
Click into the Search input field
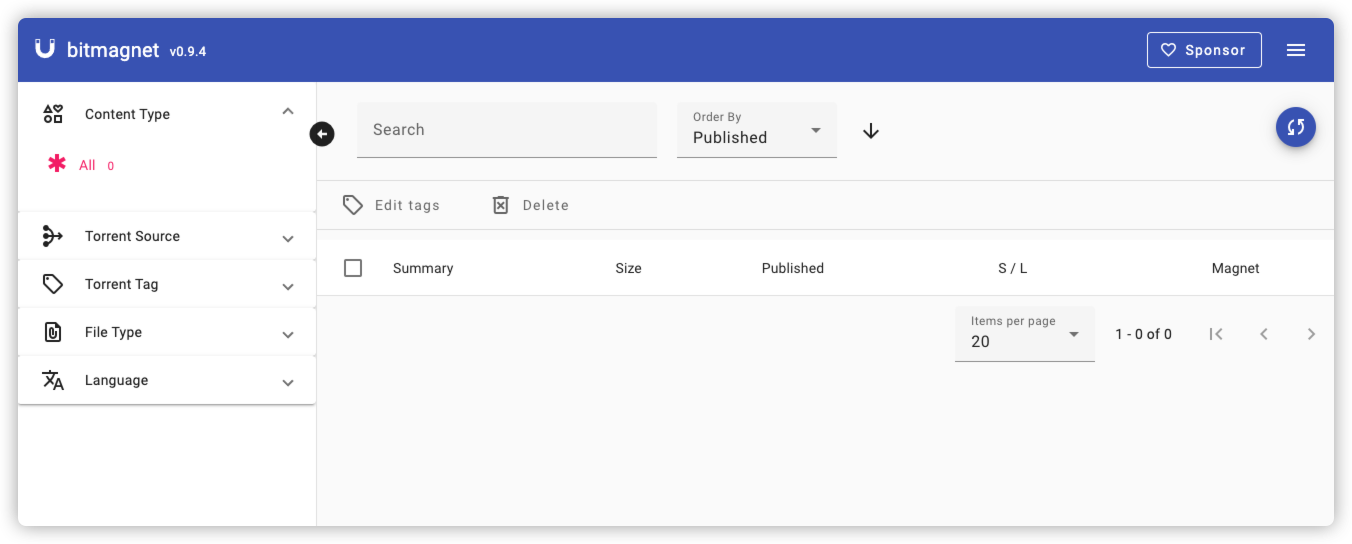[507, 130]
